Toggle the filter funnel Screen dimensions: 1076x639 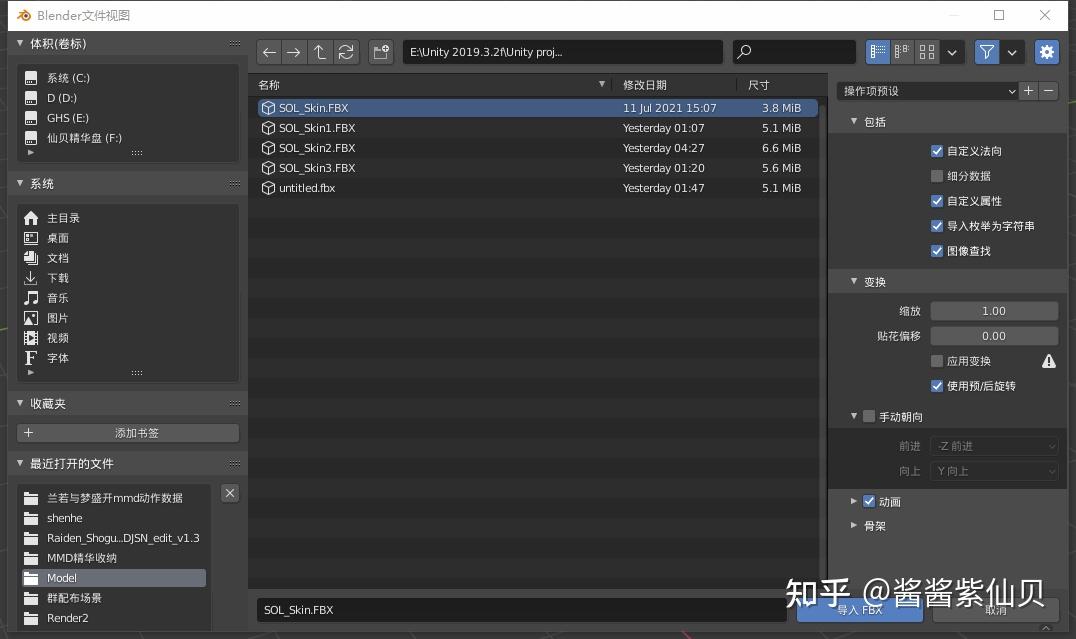986,52
